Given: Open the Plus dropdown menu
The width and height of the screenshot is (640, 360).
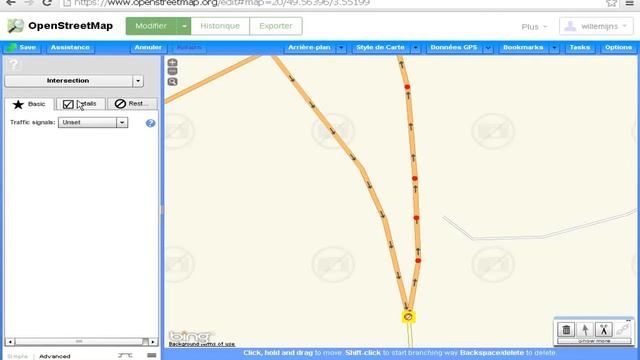Looking at the screenshot, I should coord(534,27).
